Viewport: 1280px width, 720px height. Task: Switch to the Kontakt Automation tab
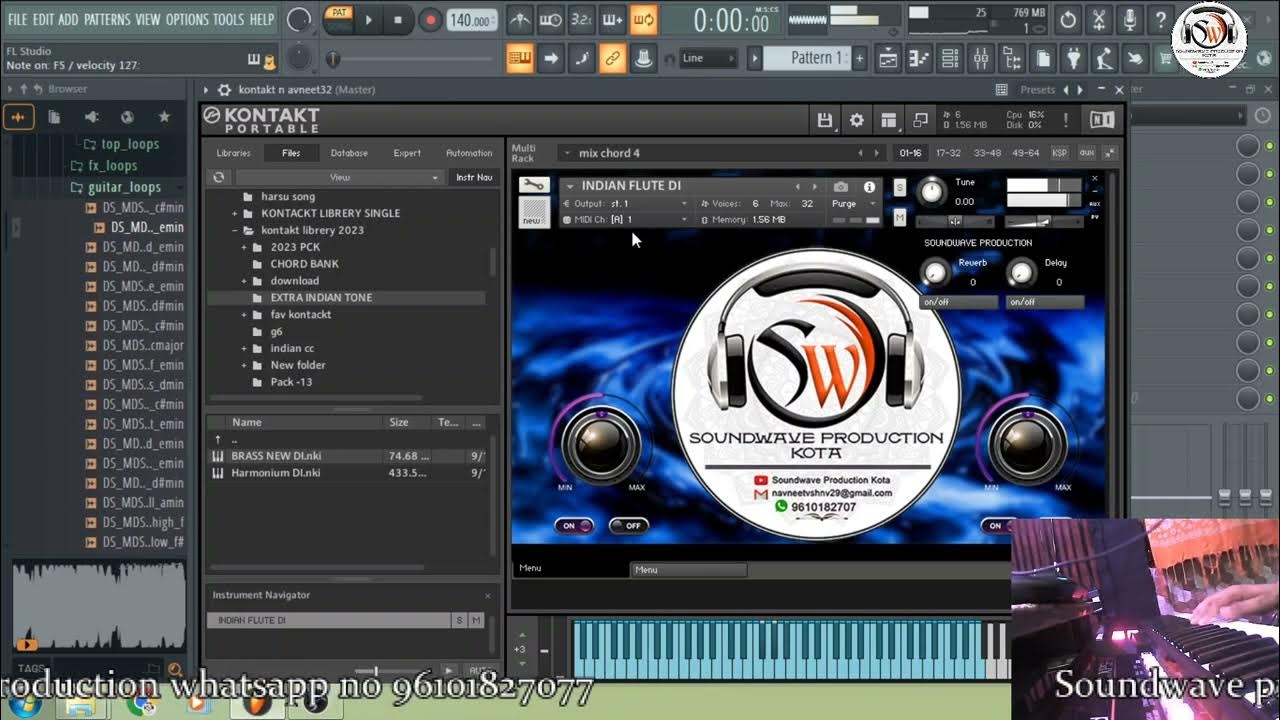point(469,153)
